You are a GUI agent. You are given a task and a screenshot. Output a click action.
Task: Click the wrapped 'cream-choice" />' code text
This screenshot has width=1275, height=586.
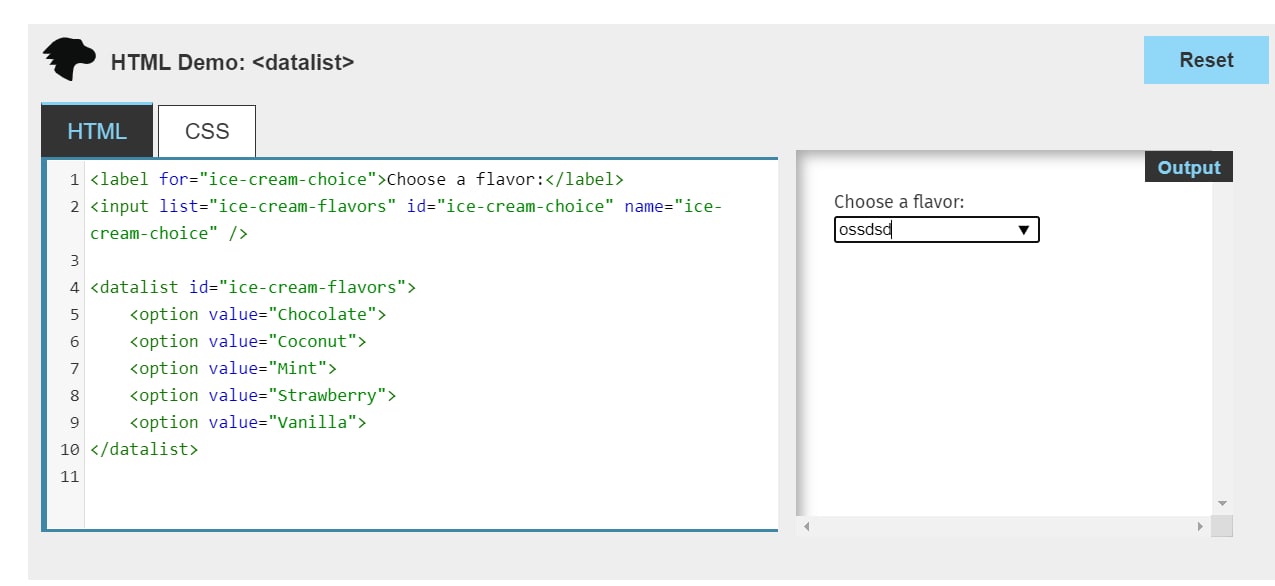[x=169, y=234]
